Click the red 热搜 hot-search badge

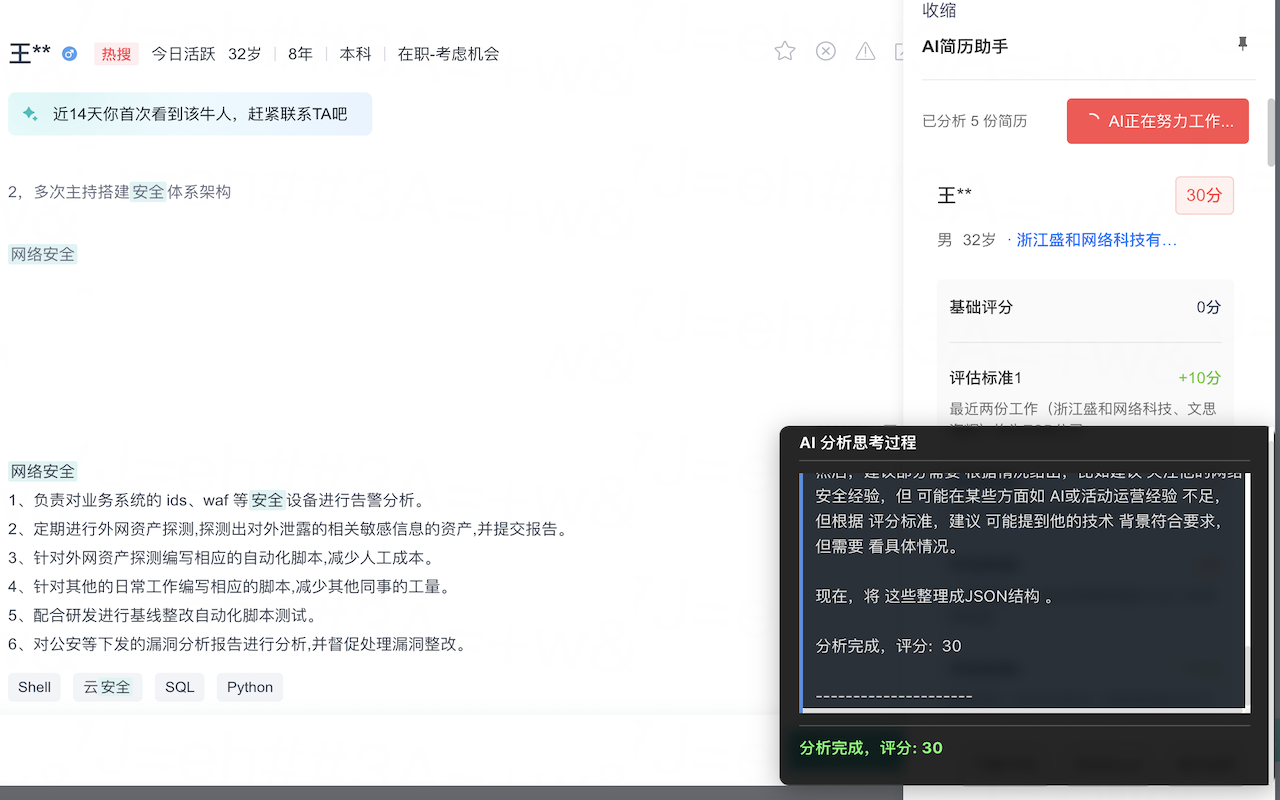[115, 54]
